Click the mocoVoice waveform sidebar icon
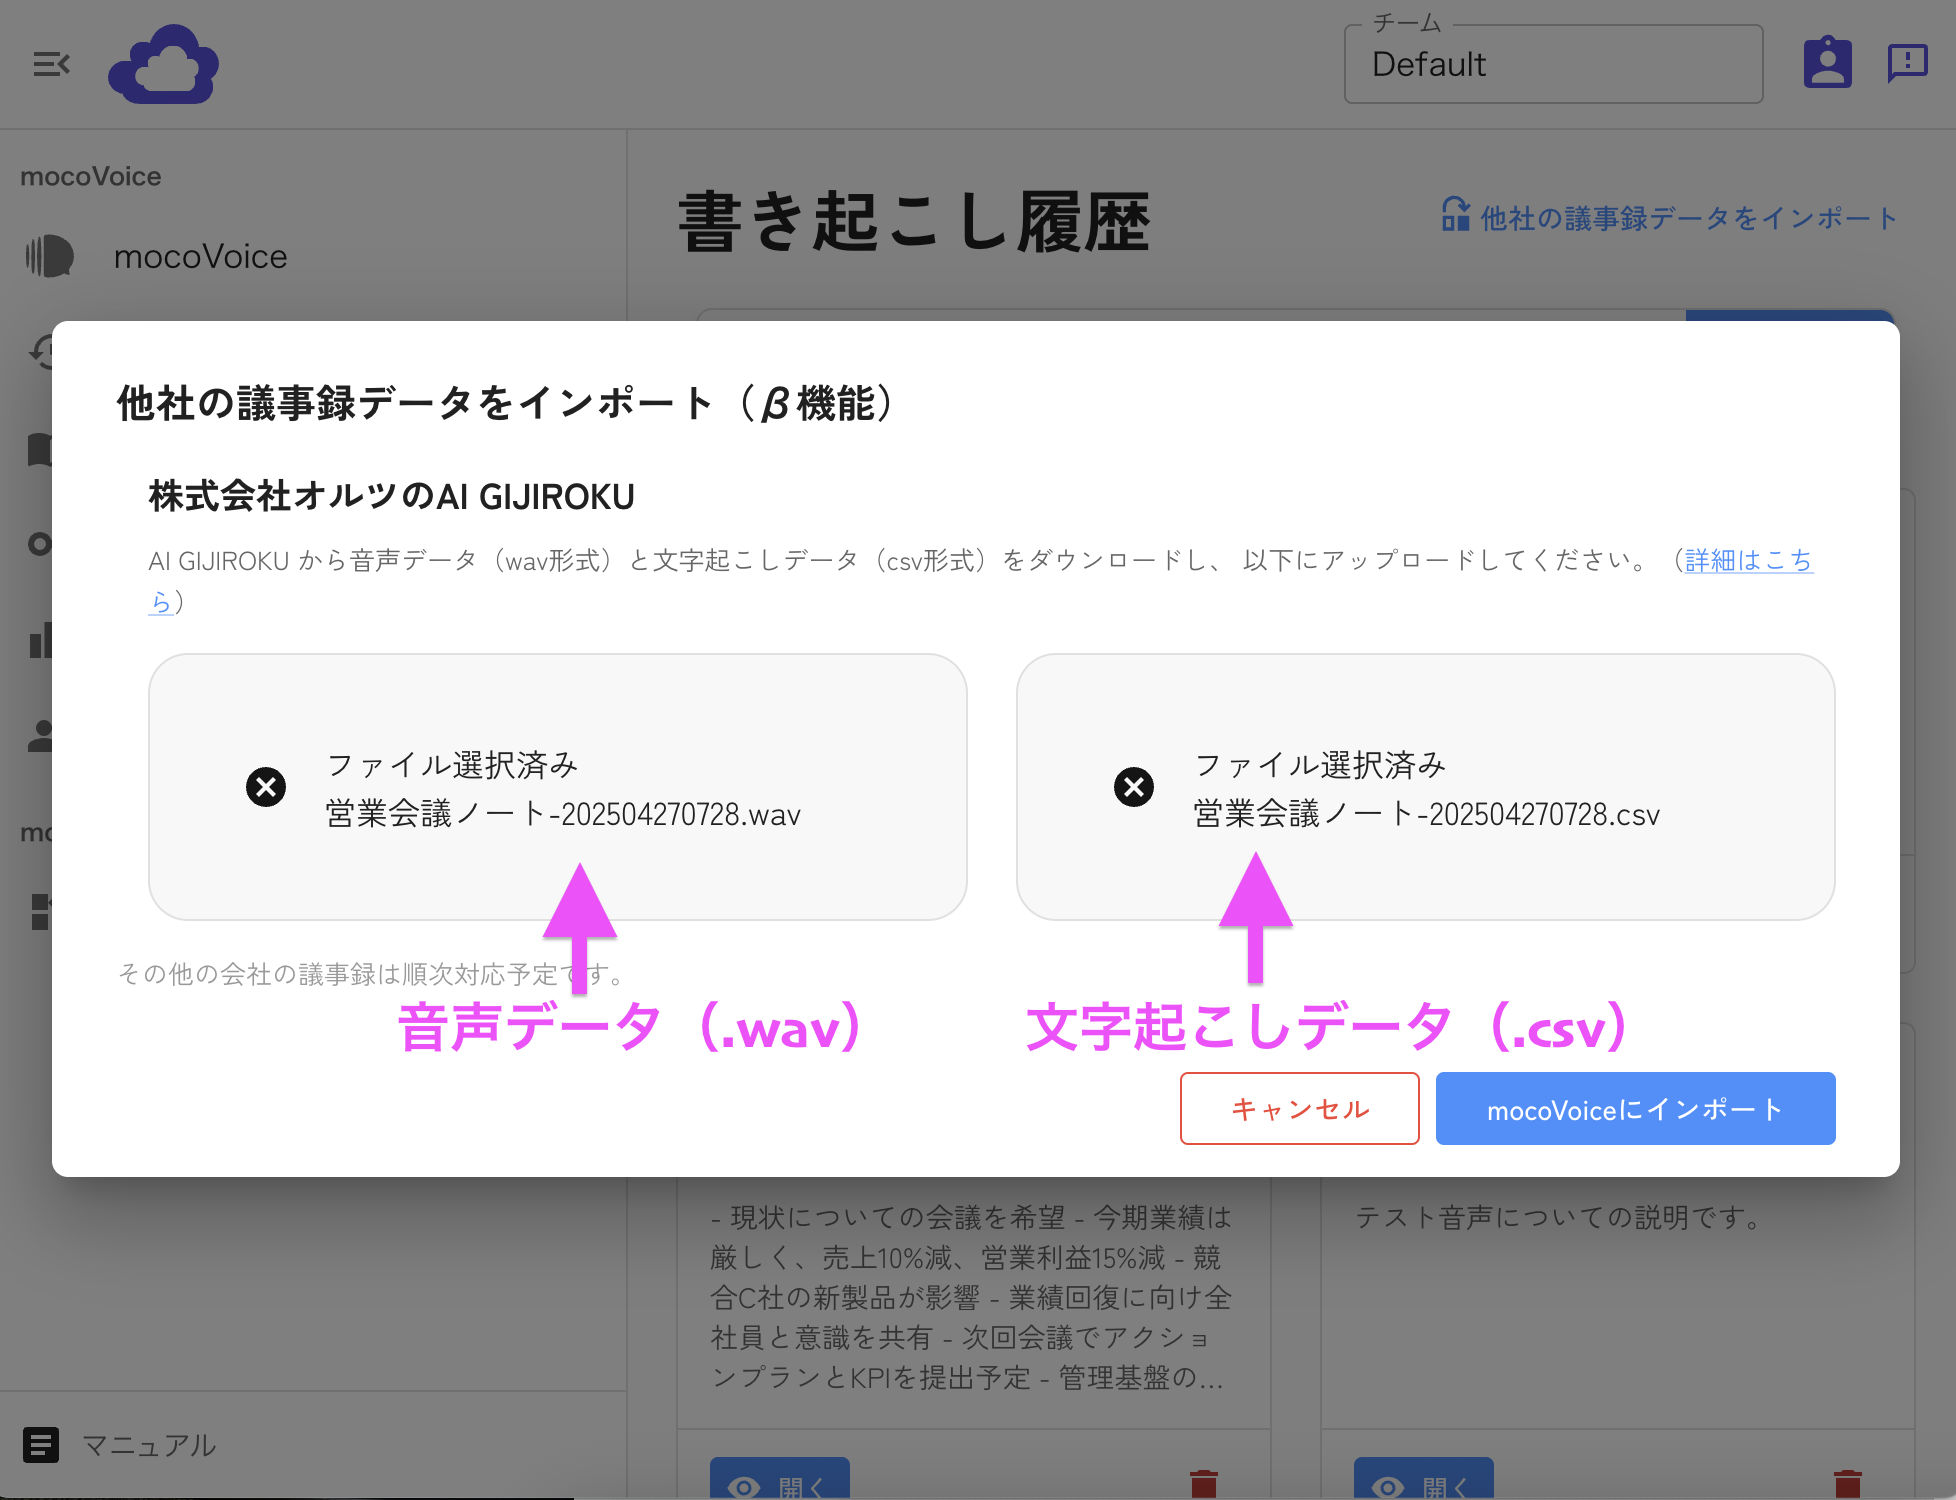The image size is (1956, 1500). 50,256
